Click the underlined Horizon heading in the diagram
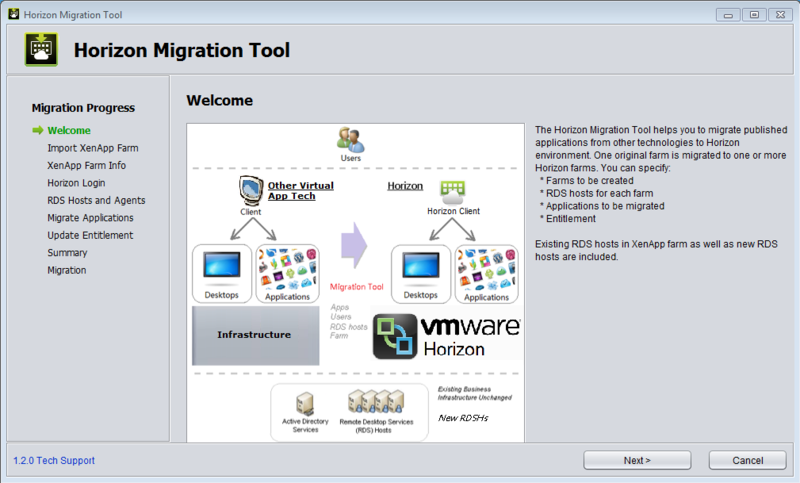This screenshot has height=483, width=800. 405,186
